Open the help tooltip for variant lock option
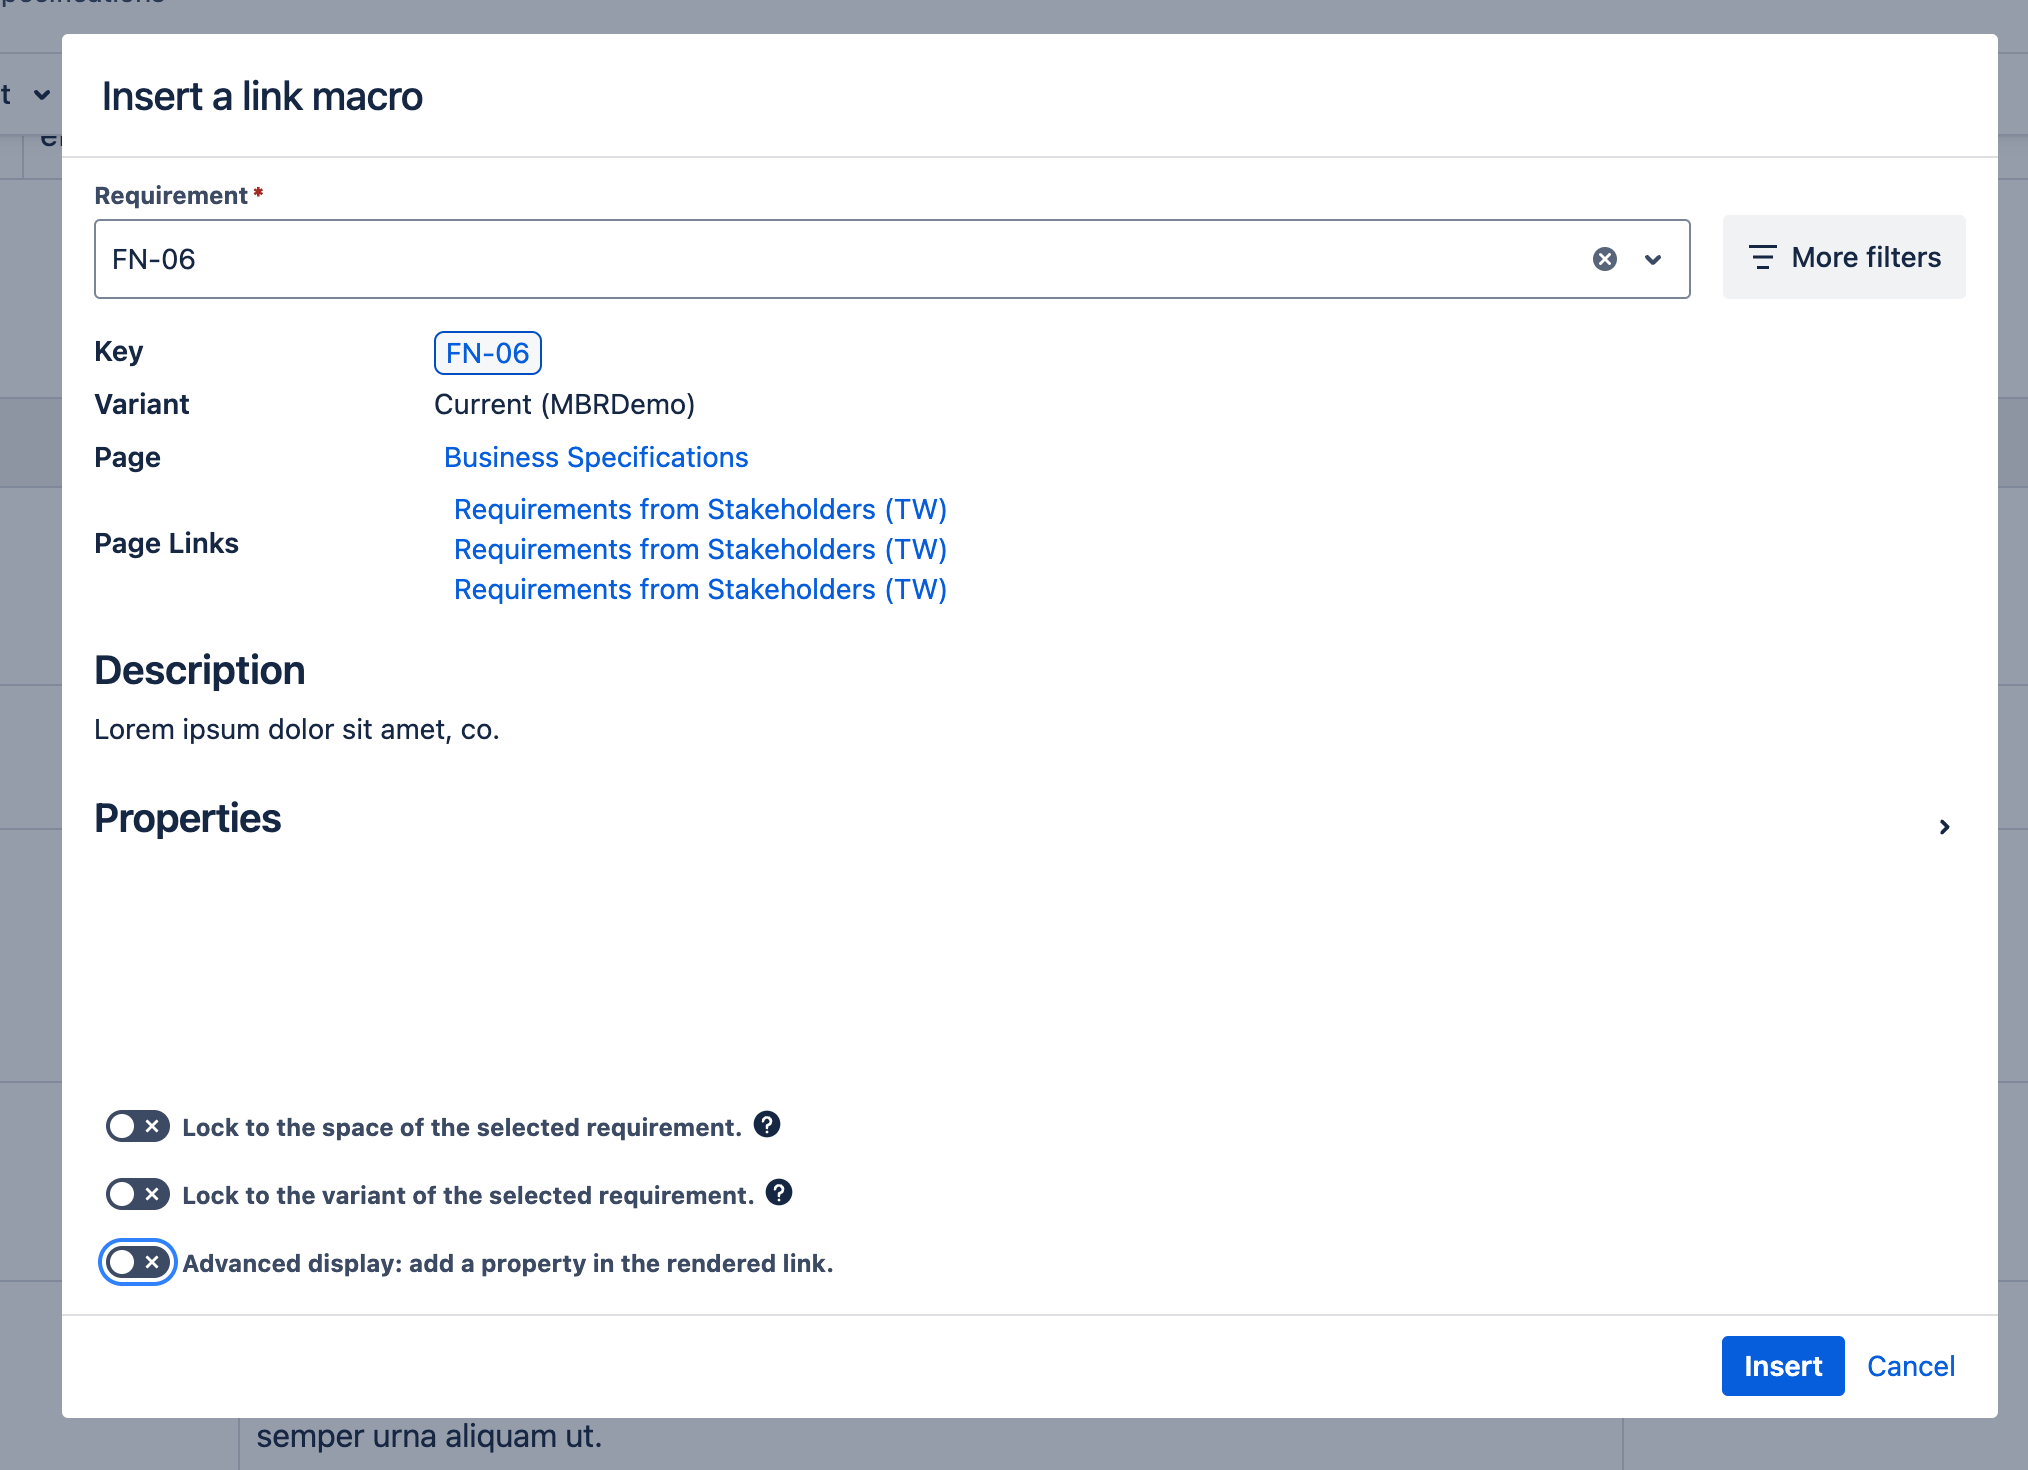 (x=781, y=1193)
